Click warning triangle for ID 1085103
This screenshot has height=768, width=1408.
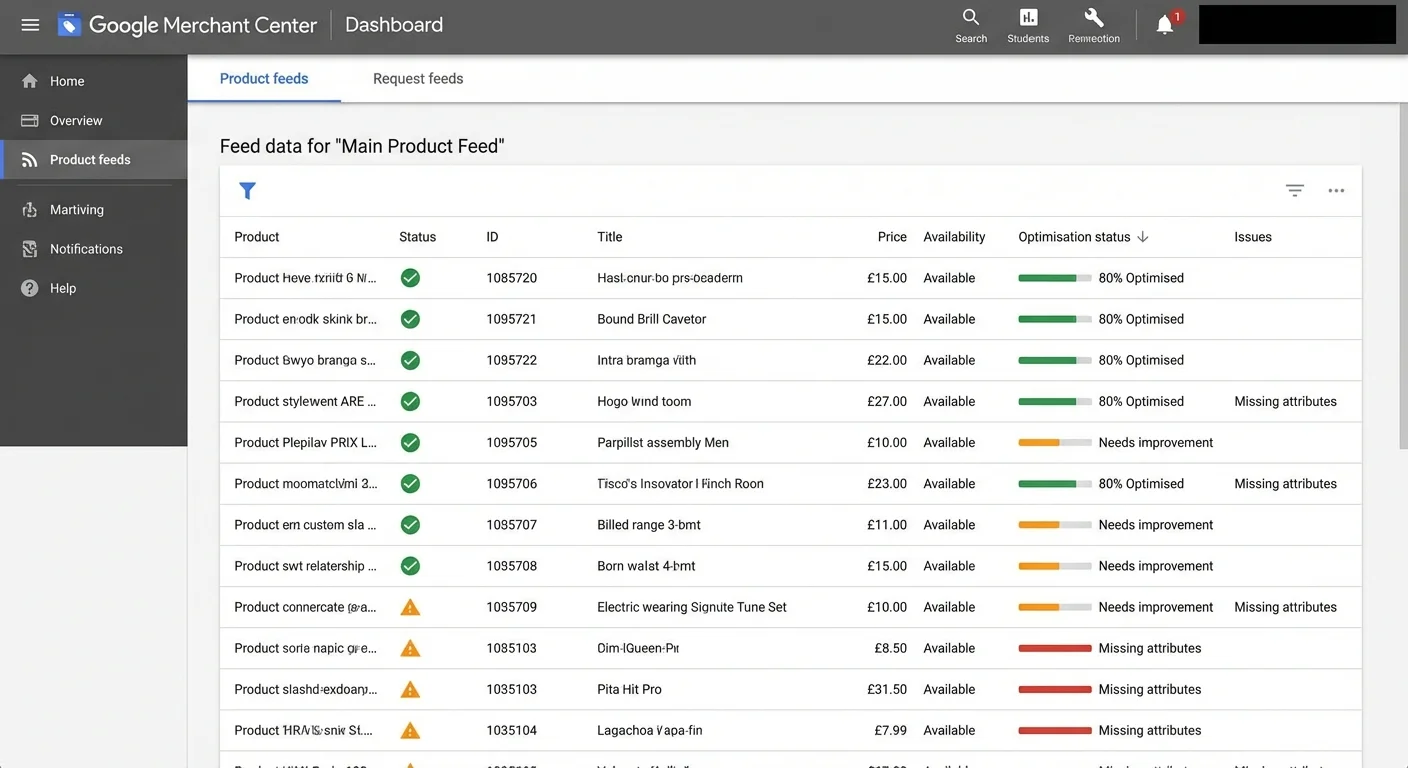410,648
